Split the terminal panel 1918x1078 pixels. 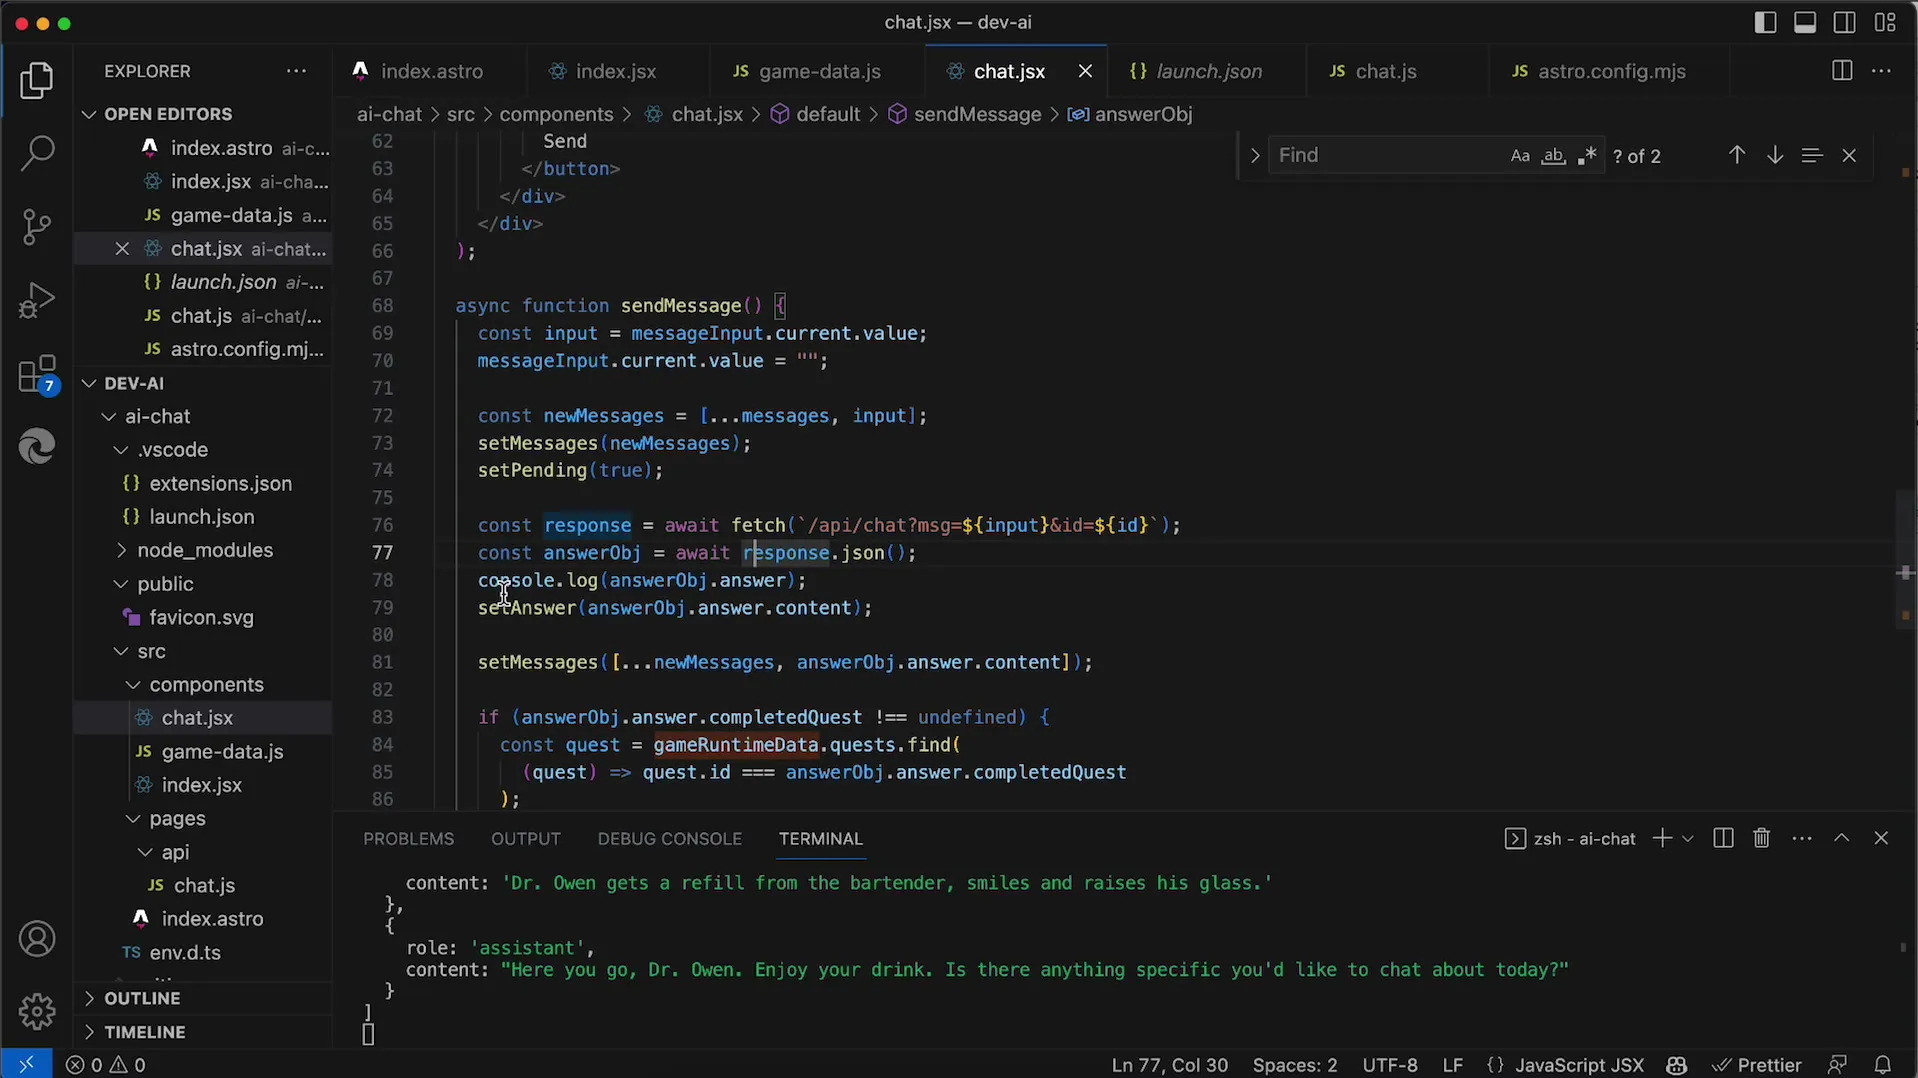[x=1723, y=838]
